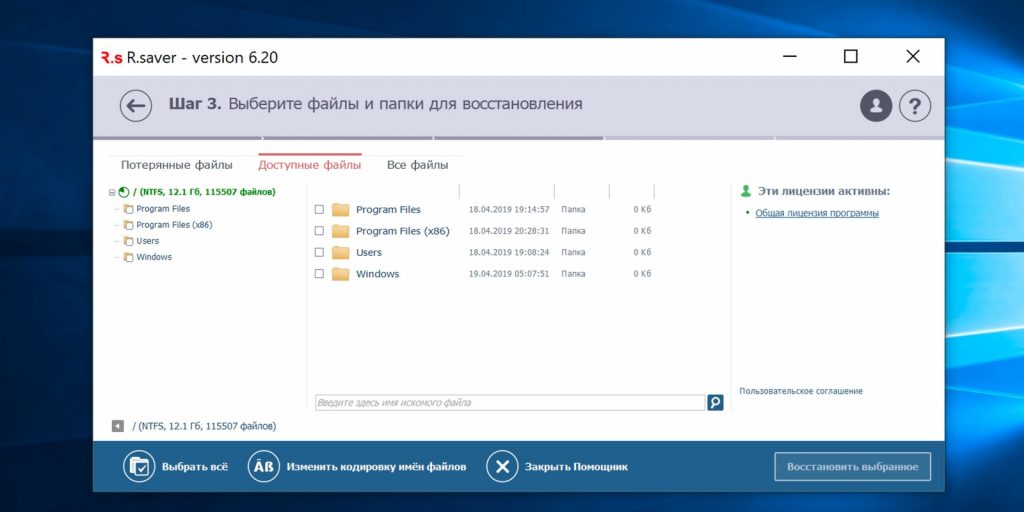Open Общая лицензия программы link
Image resolution: width=1024 pixels, height=512 pixels.
(817, 214)
